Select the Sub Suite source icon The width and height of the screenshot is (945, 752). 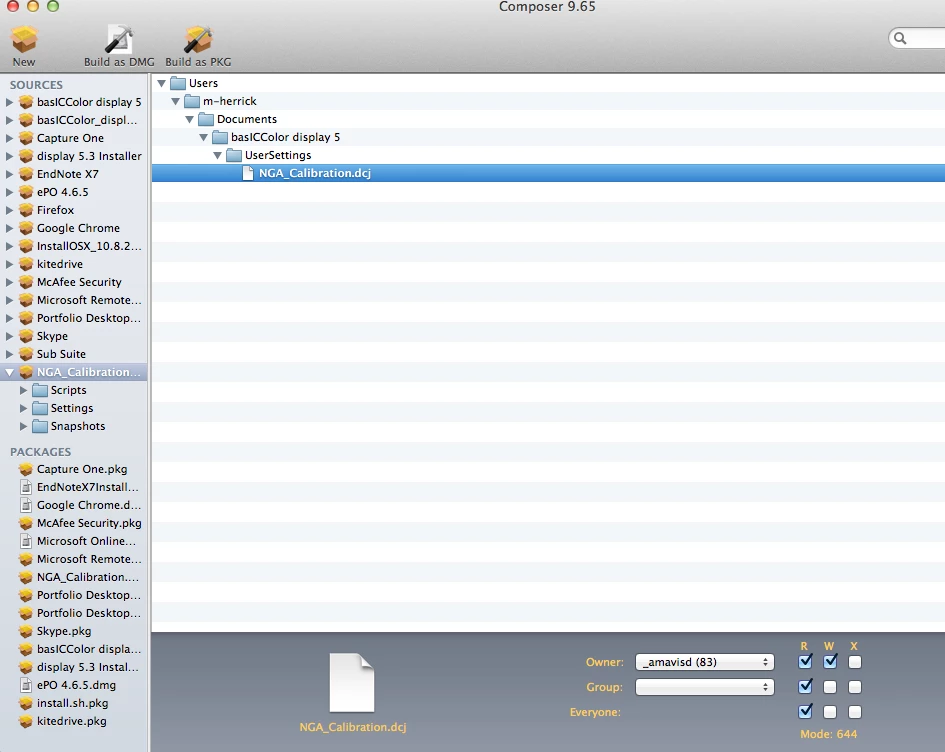coord(26,354)
